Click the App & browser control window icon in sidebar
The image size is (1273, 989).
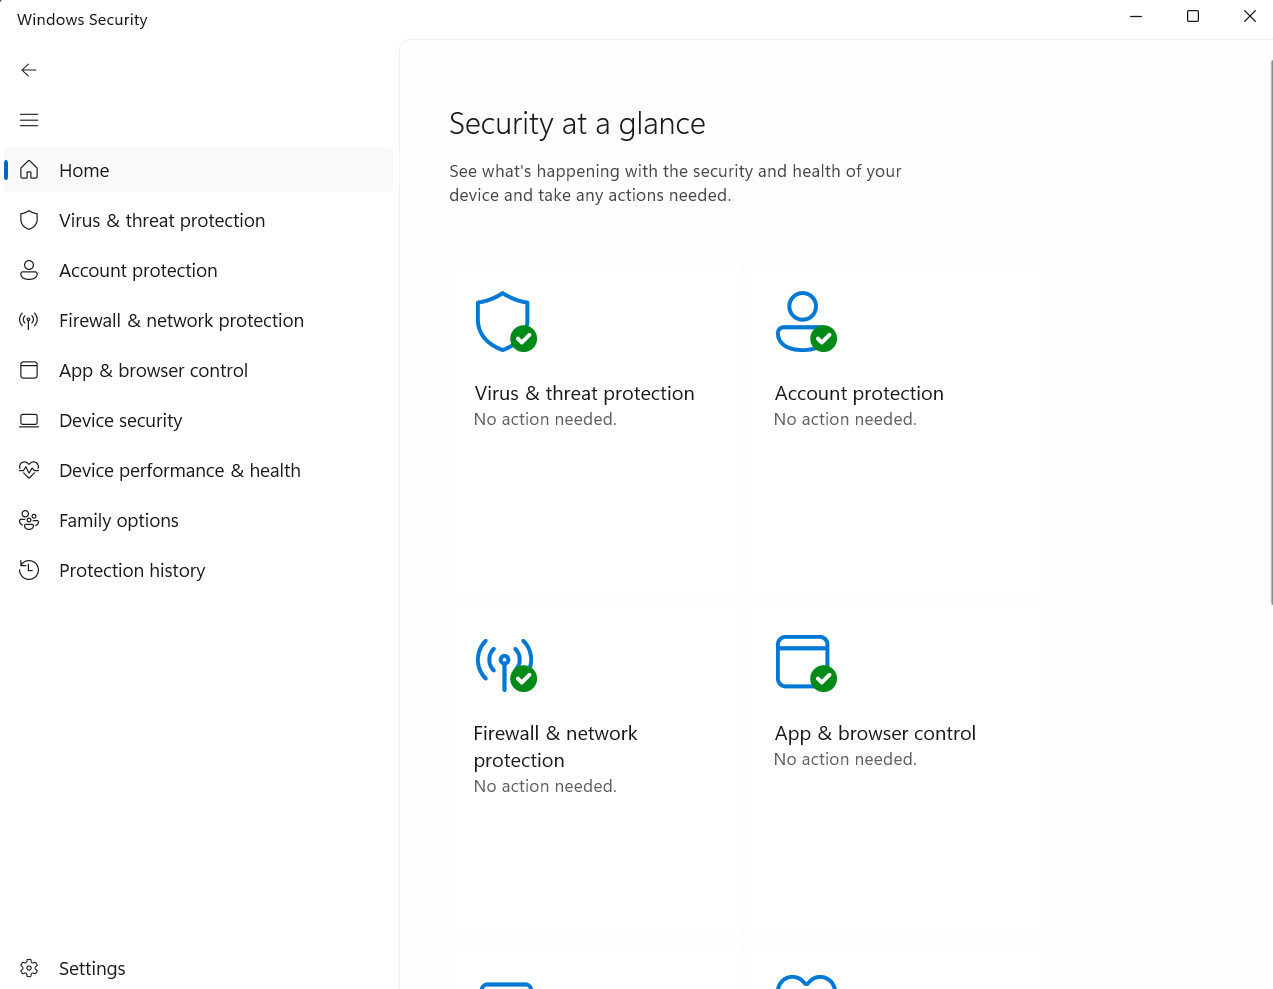[x=29, y=370]
